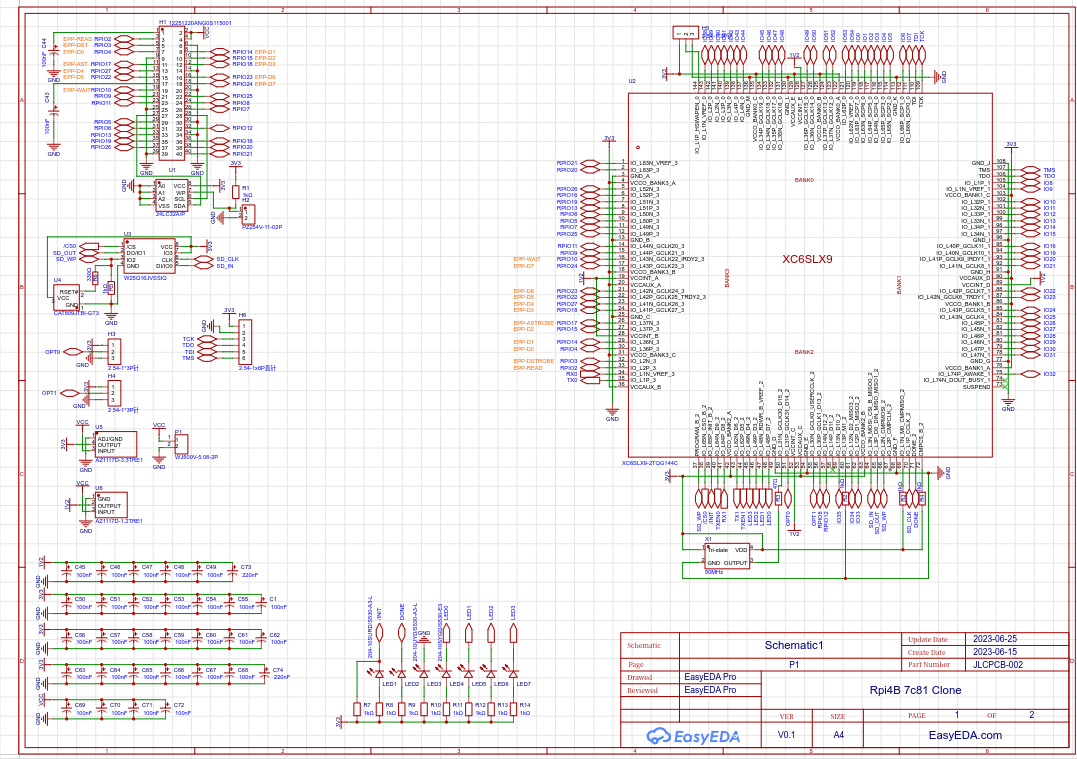This screenshot has width=1077, height=759.
Task: Click resistor R14 designator
Action: tap(525, 705)
